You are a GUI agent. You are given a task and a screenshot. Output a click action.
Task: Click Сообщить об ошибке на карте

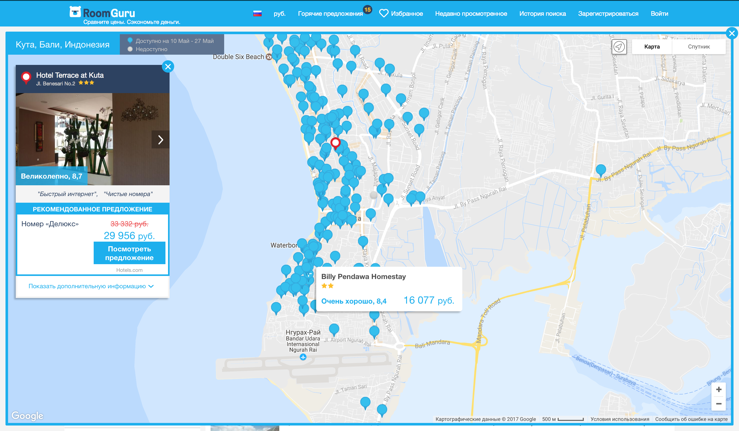tap(691, 419)
